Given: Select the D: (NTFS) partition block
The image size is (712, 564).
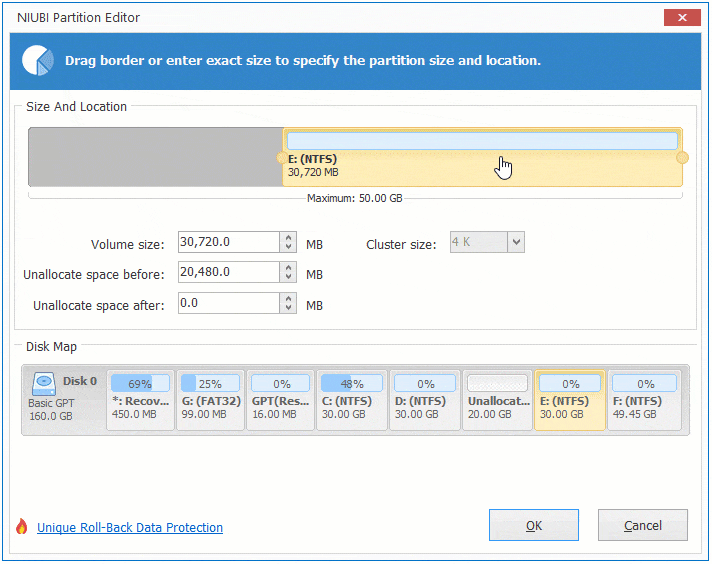Looking at the screenshot, I should 422,400.
